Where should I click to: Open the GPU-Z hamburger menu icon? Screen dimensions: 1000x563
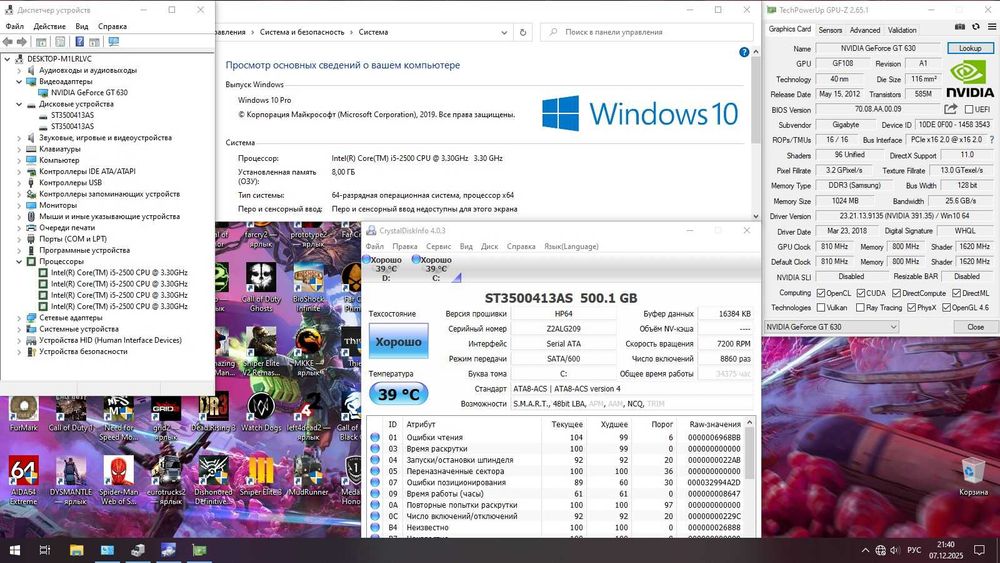pos(992,27)
